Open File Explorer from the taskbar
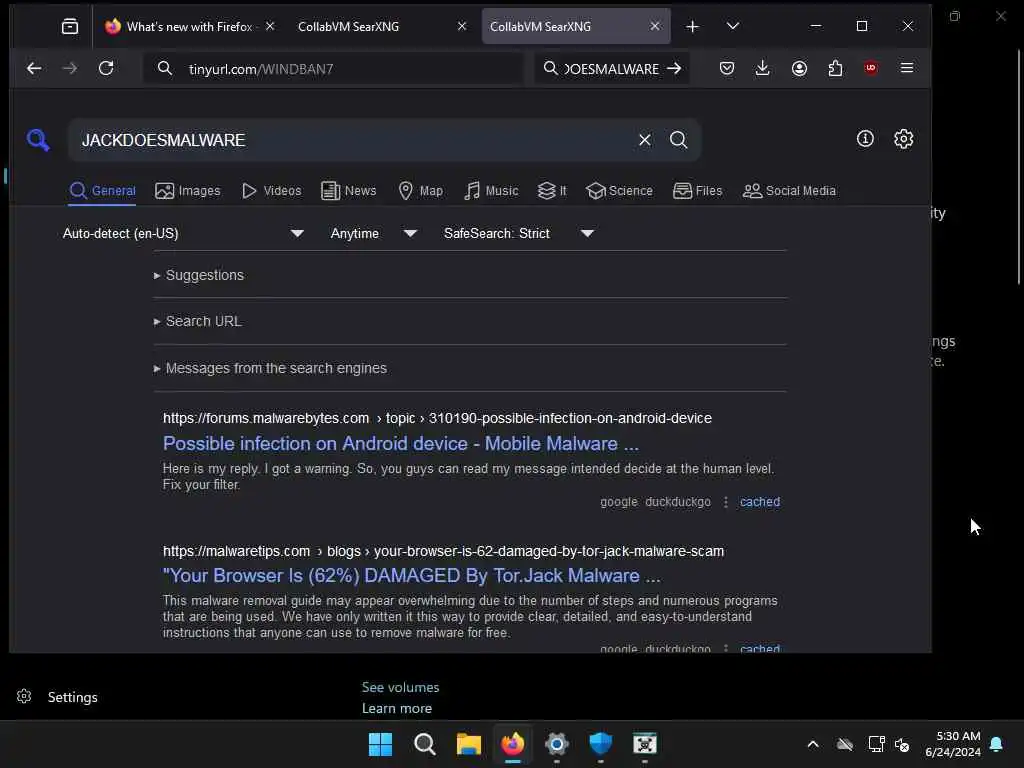The image size is (1024, 768). (x=468, y=744)
